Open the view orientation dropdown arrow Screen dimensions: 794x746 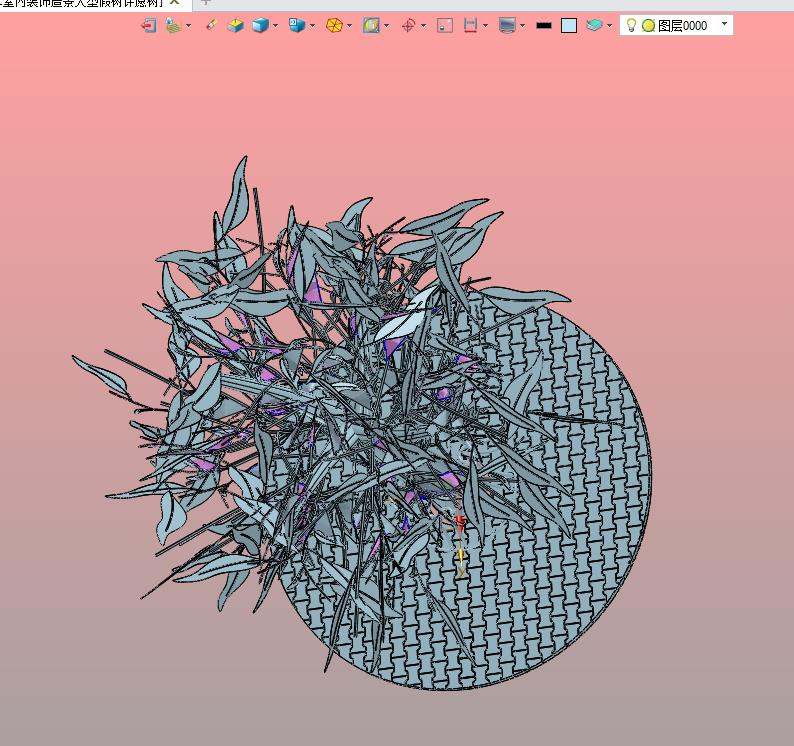tap(312, 25)
